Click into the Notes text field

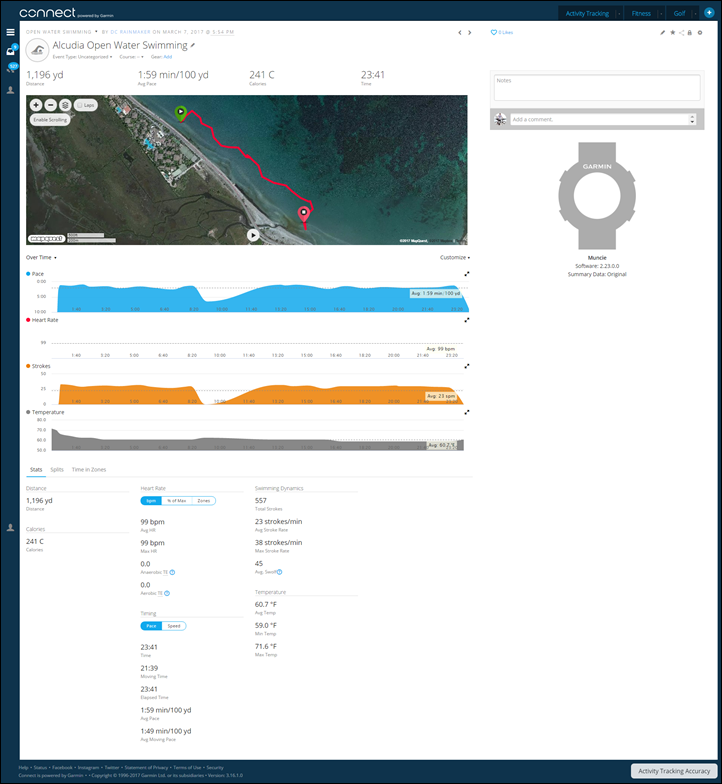[596, 88]
